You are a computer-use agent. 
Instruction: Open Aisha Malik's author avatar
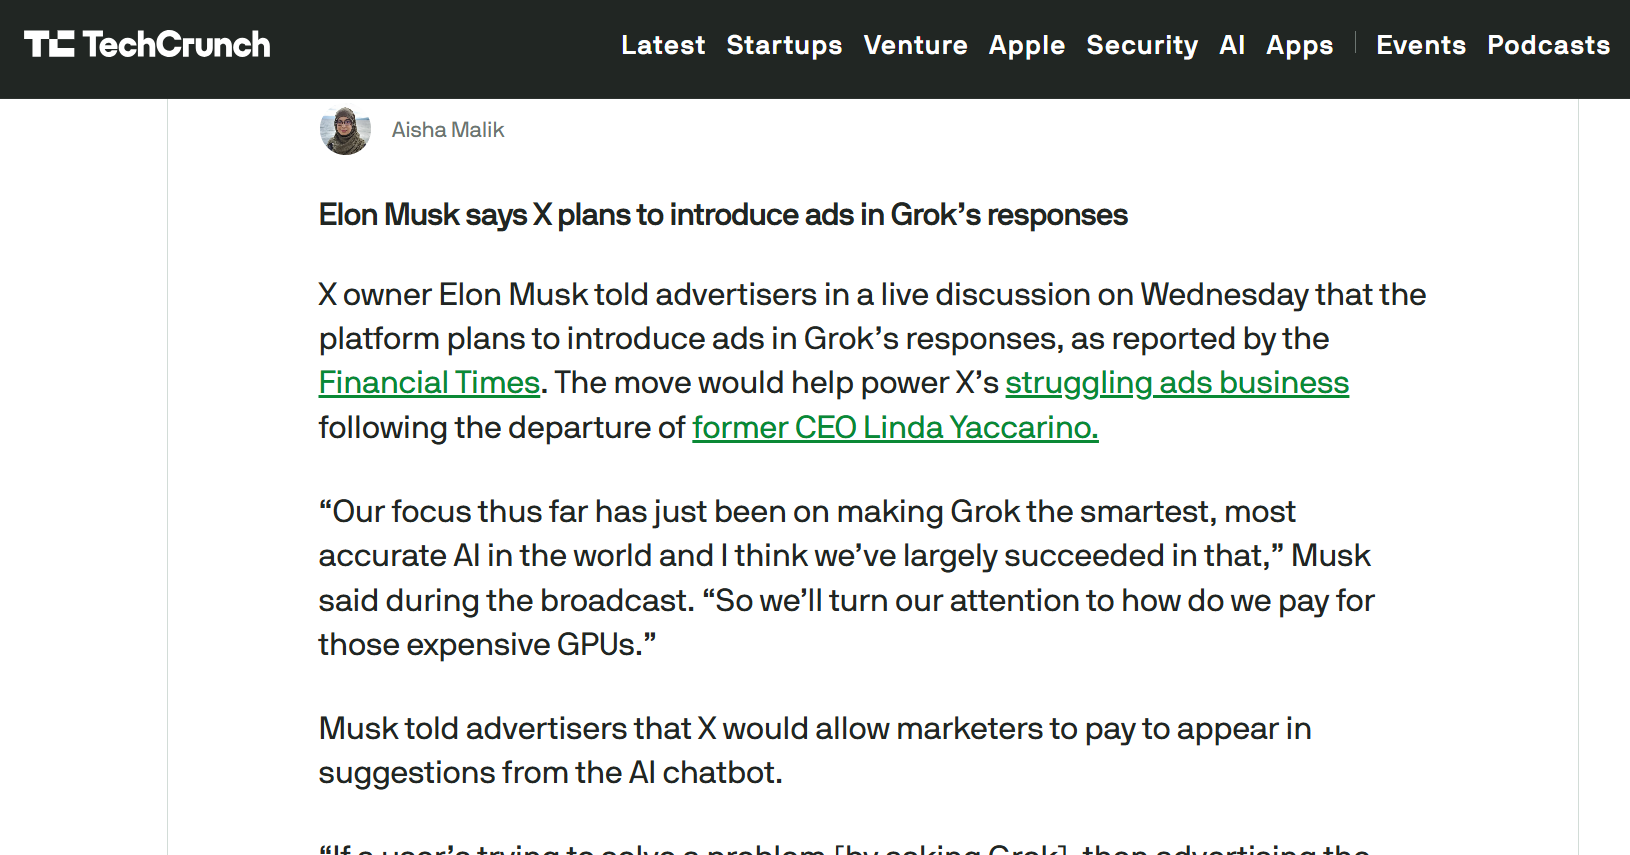(345, 130)
